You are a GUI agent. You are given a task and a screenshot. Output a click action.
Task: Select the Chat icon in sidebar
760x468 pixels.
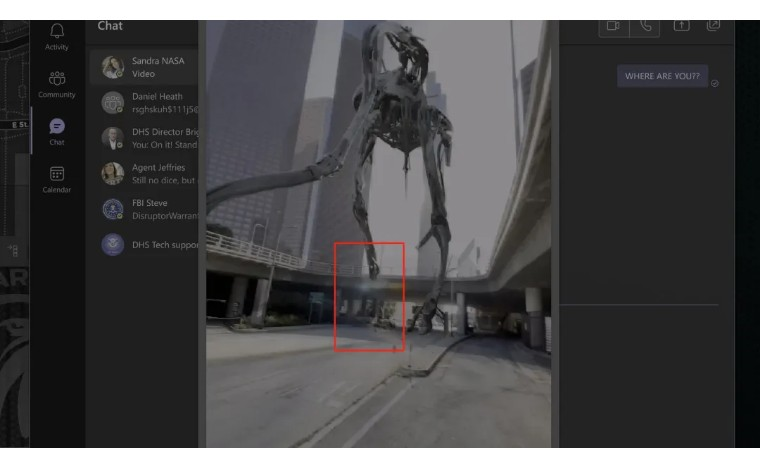(57, 130)
